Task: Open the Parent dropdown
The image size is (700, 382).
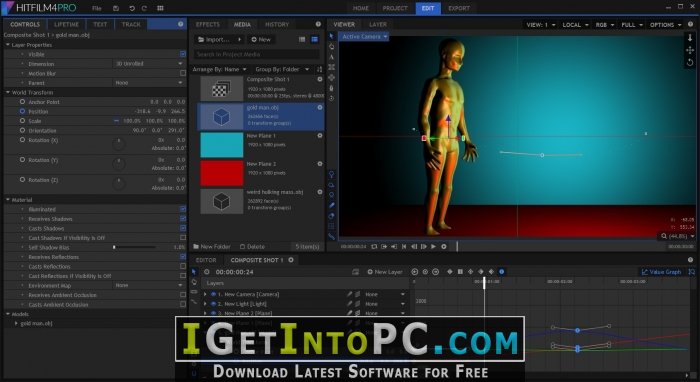Action: pyautogui.click(x=149, y=83)
